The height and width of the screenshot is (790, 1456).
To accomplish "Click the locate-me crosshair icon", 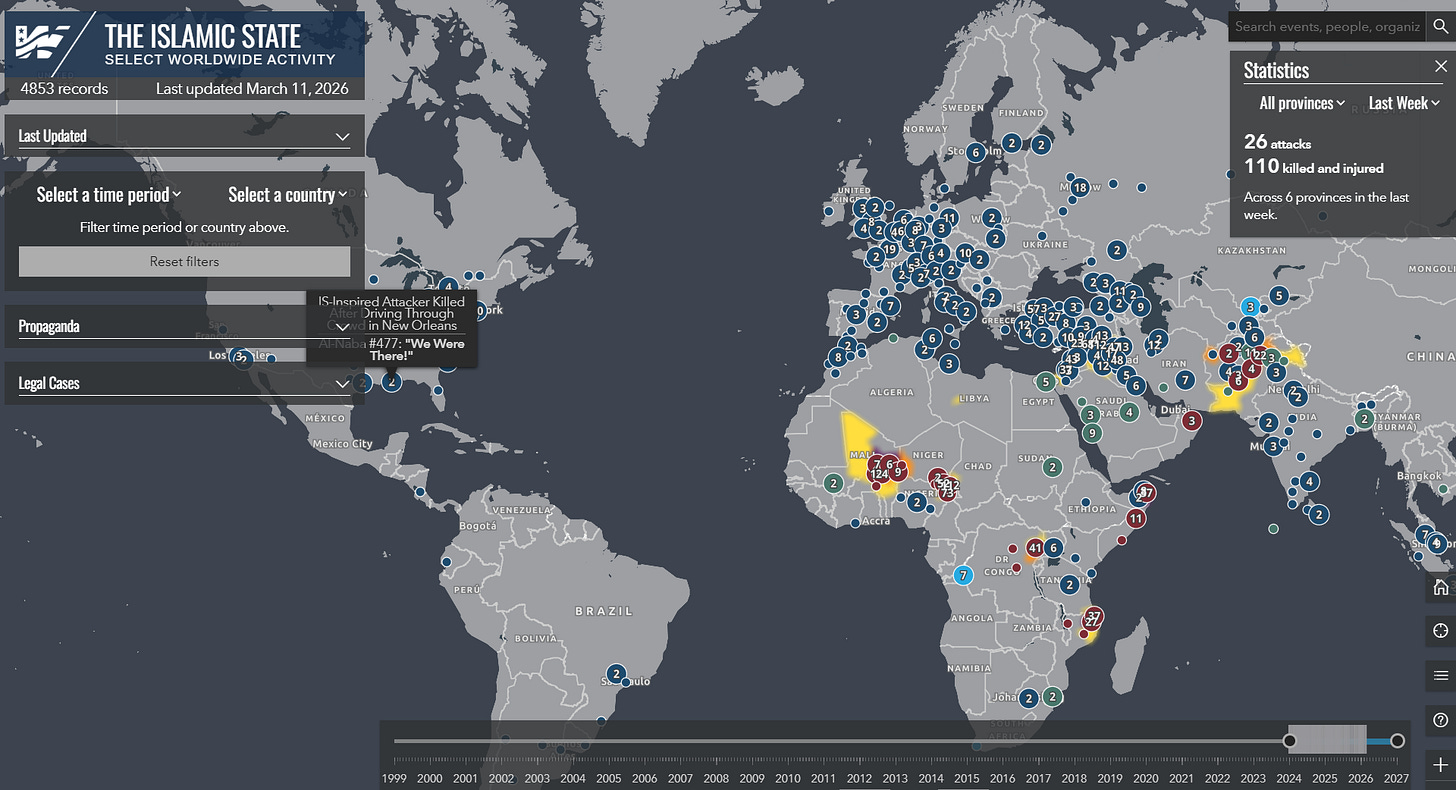I will 1440,631.
